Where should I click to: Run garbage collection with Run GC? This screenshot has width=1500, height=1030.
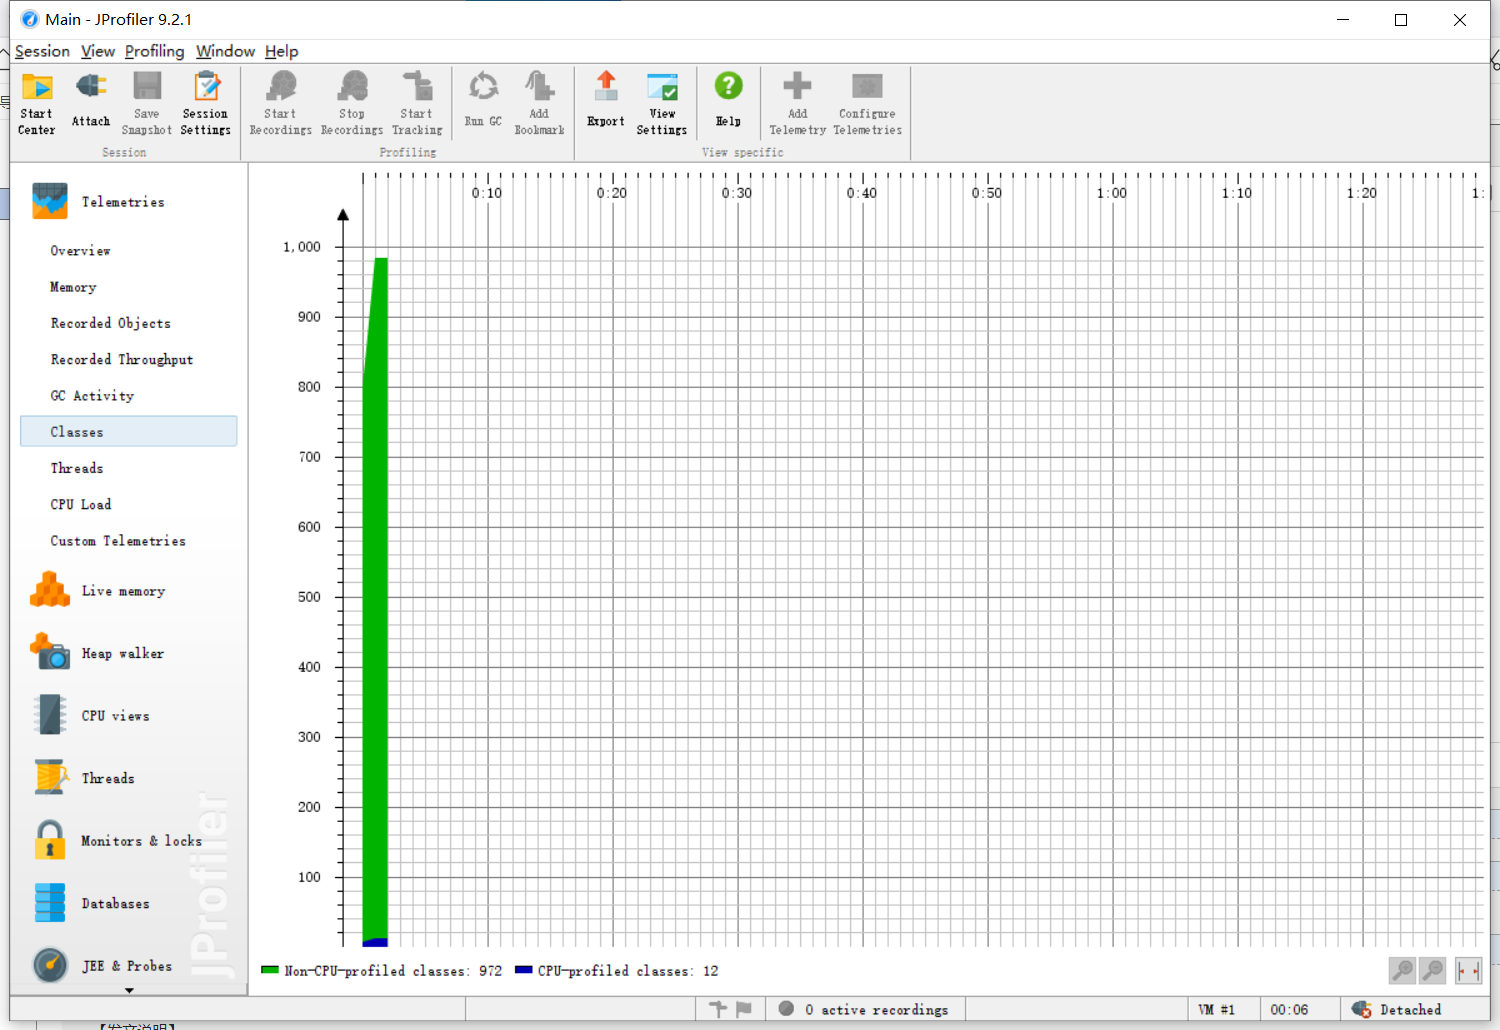[484, 100]
